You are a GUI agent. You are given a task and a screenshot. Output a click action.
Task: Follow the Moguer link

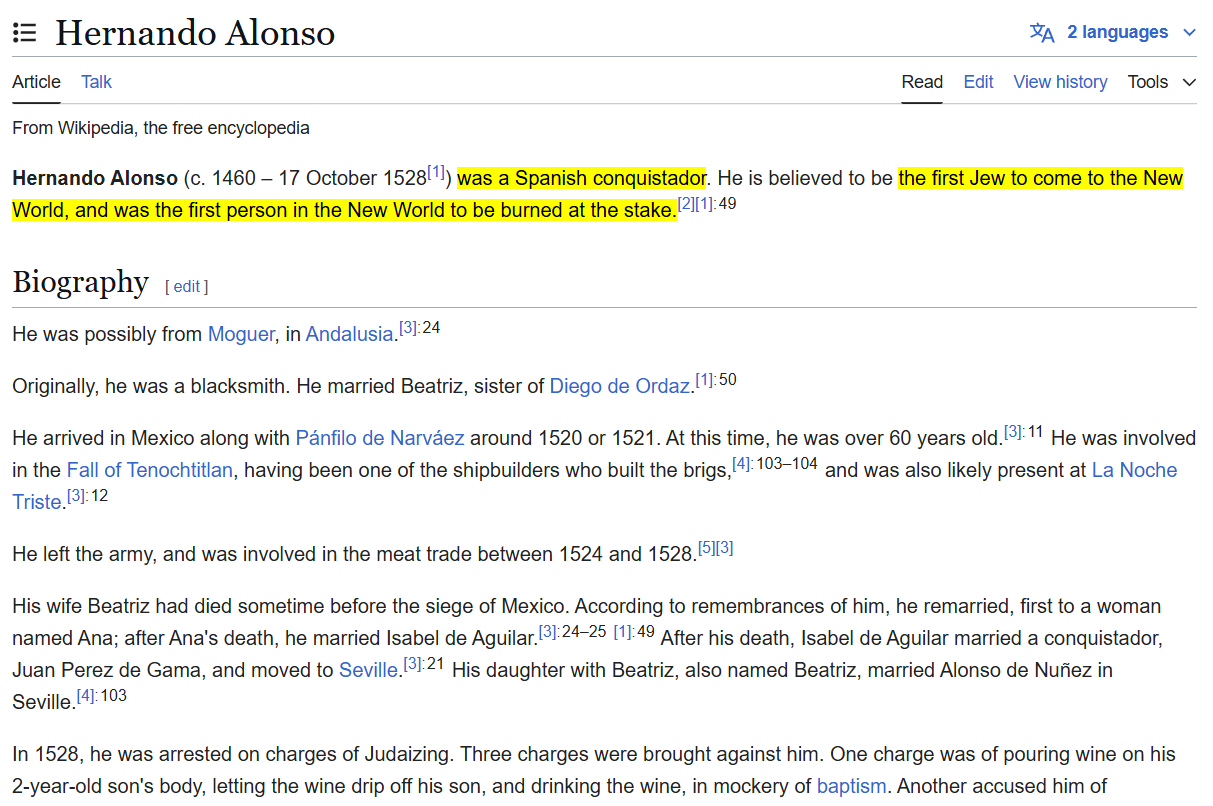pos(240,334)
